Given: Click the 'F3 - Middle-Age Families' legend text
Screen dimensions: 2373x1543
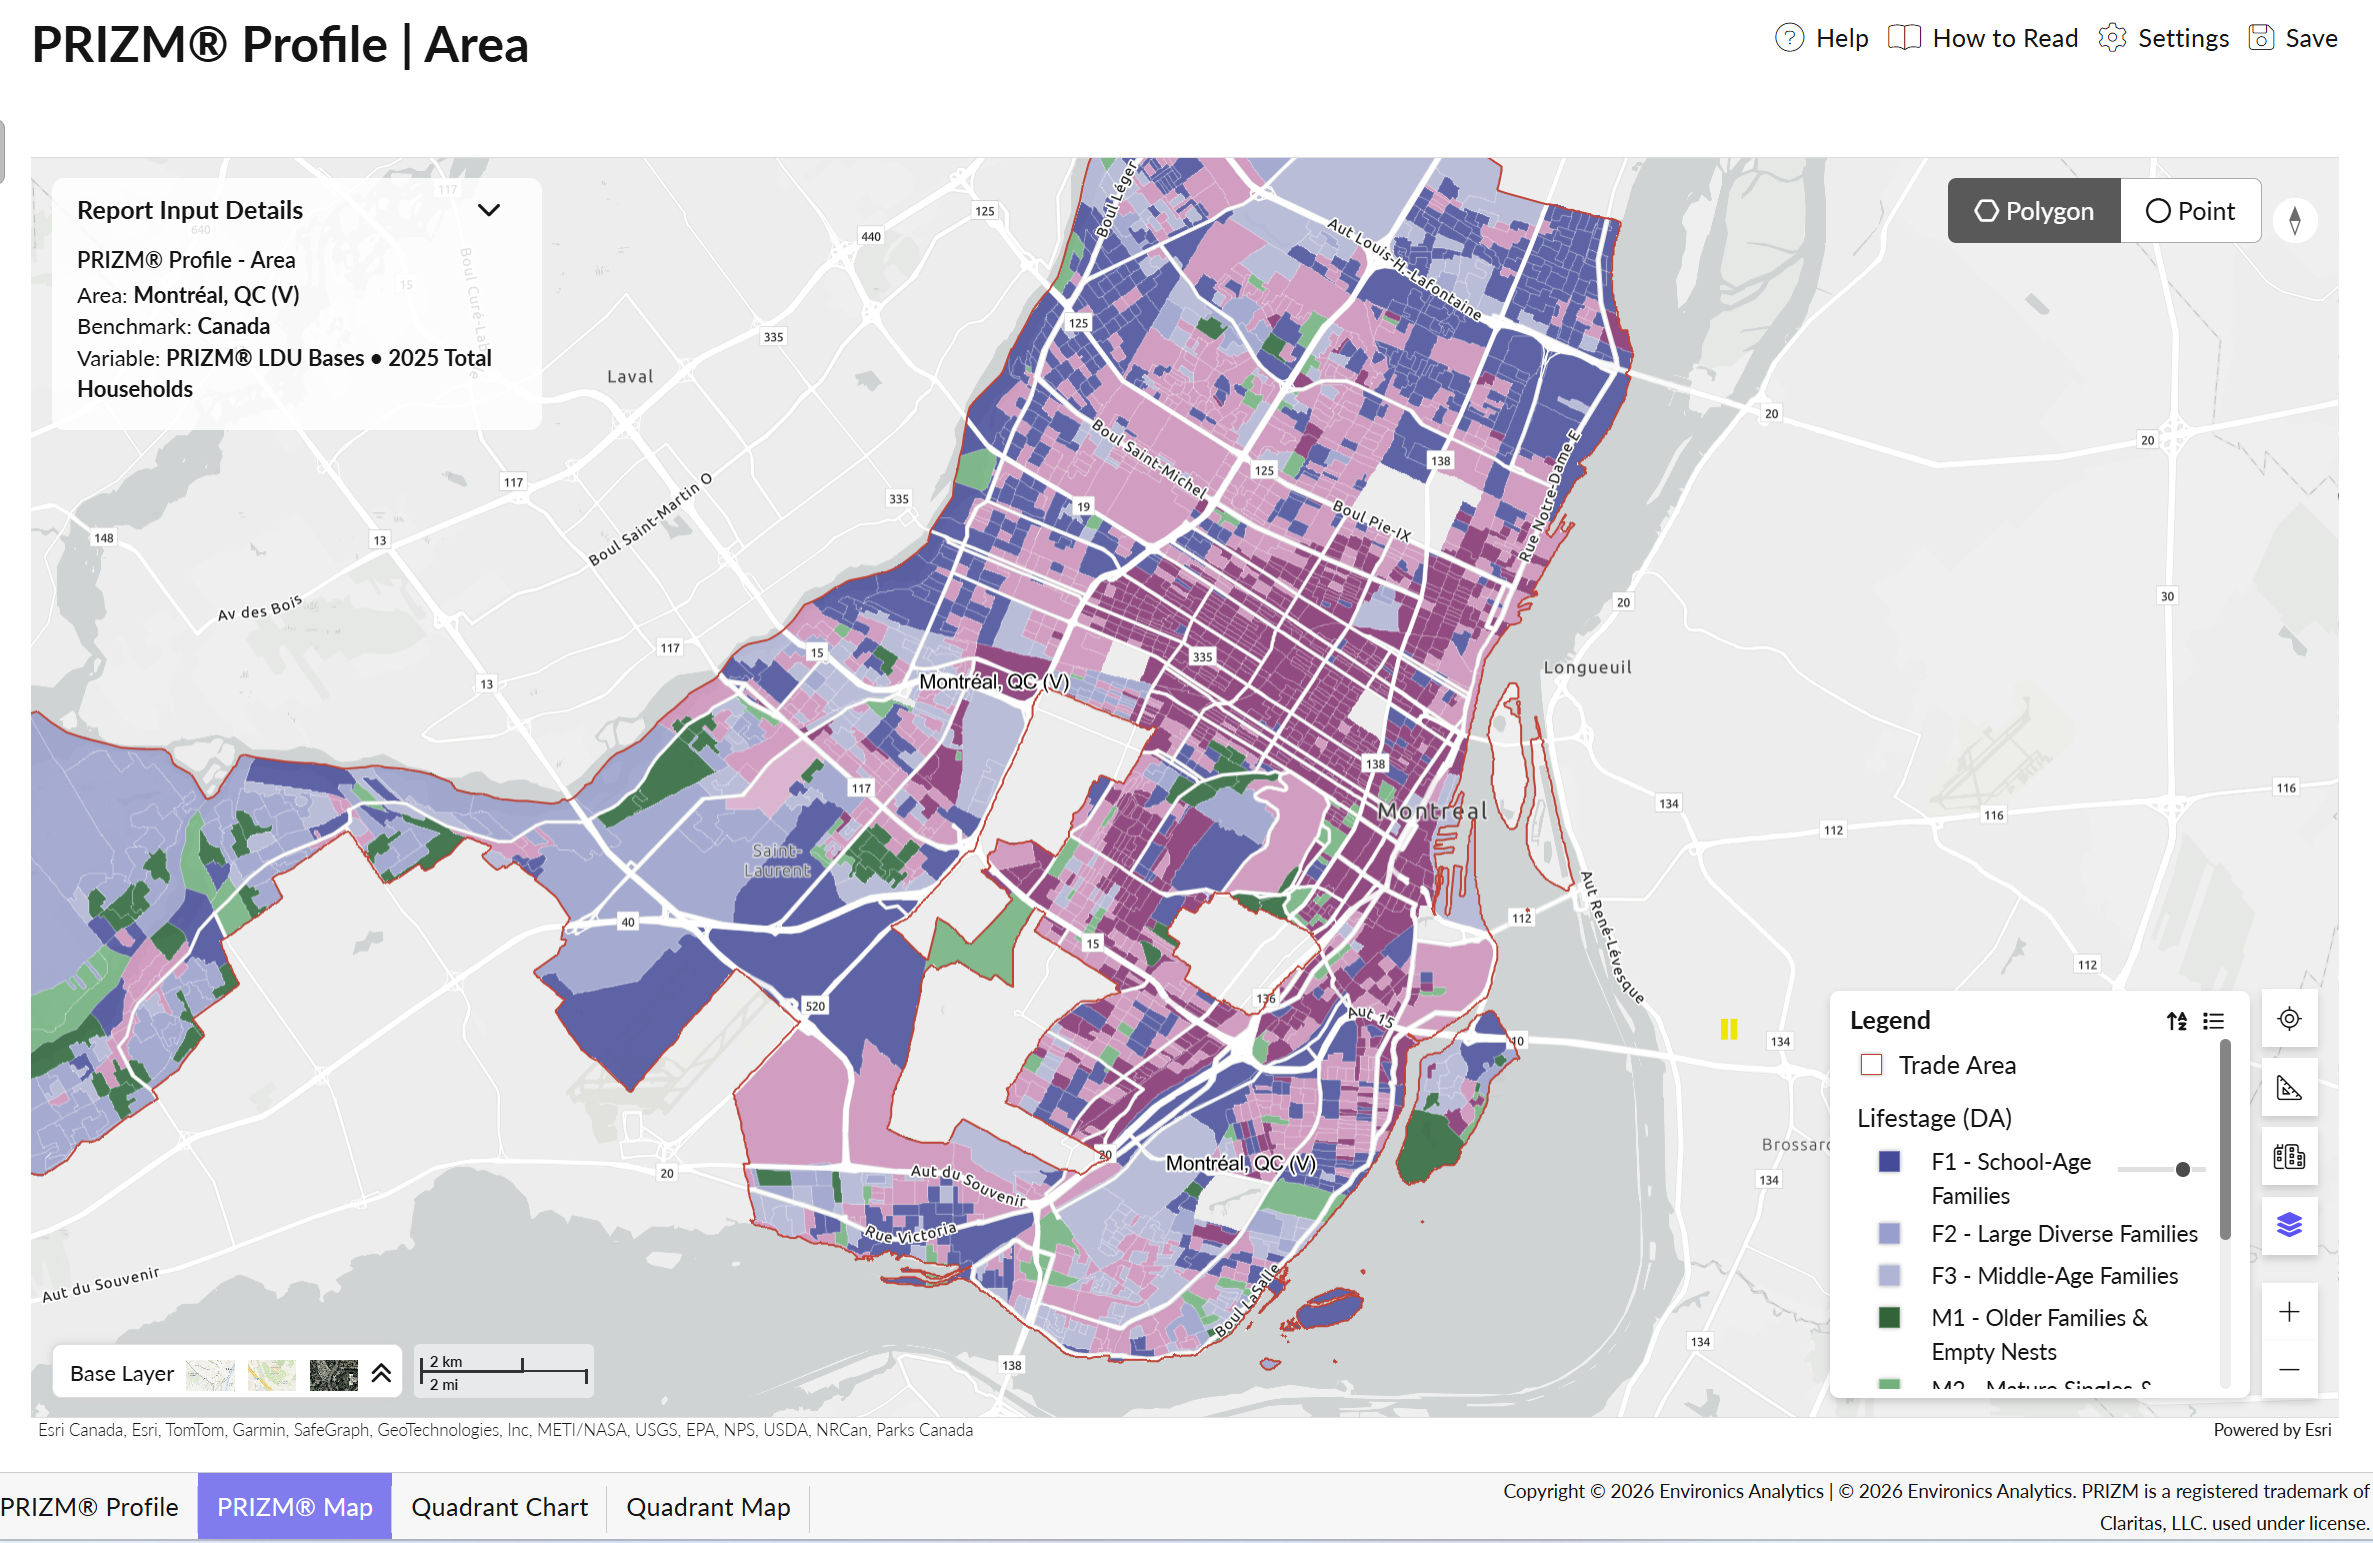Looking at the screenshot, I should click(x=2054, y=1276).
